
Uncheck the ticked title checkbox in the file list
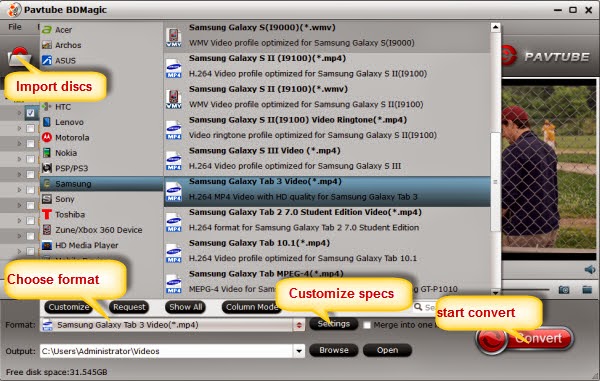tap(30, 113)
